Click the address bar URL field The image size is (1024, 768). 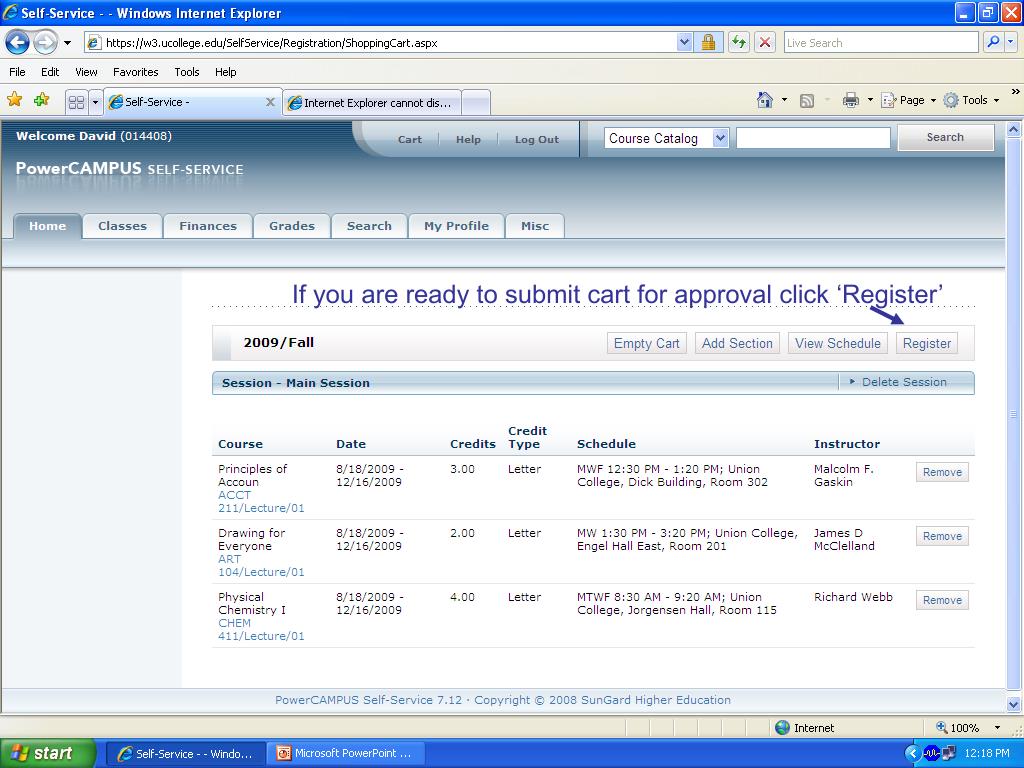pyautogui.click(x=381, y=43)
